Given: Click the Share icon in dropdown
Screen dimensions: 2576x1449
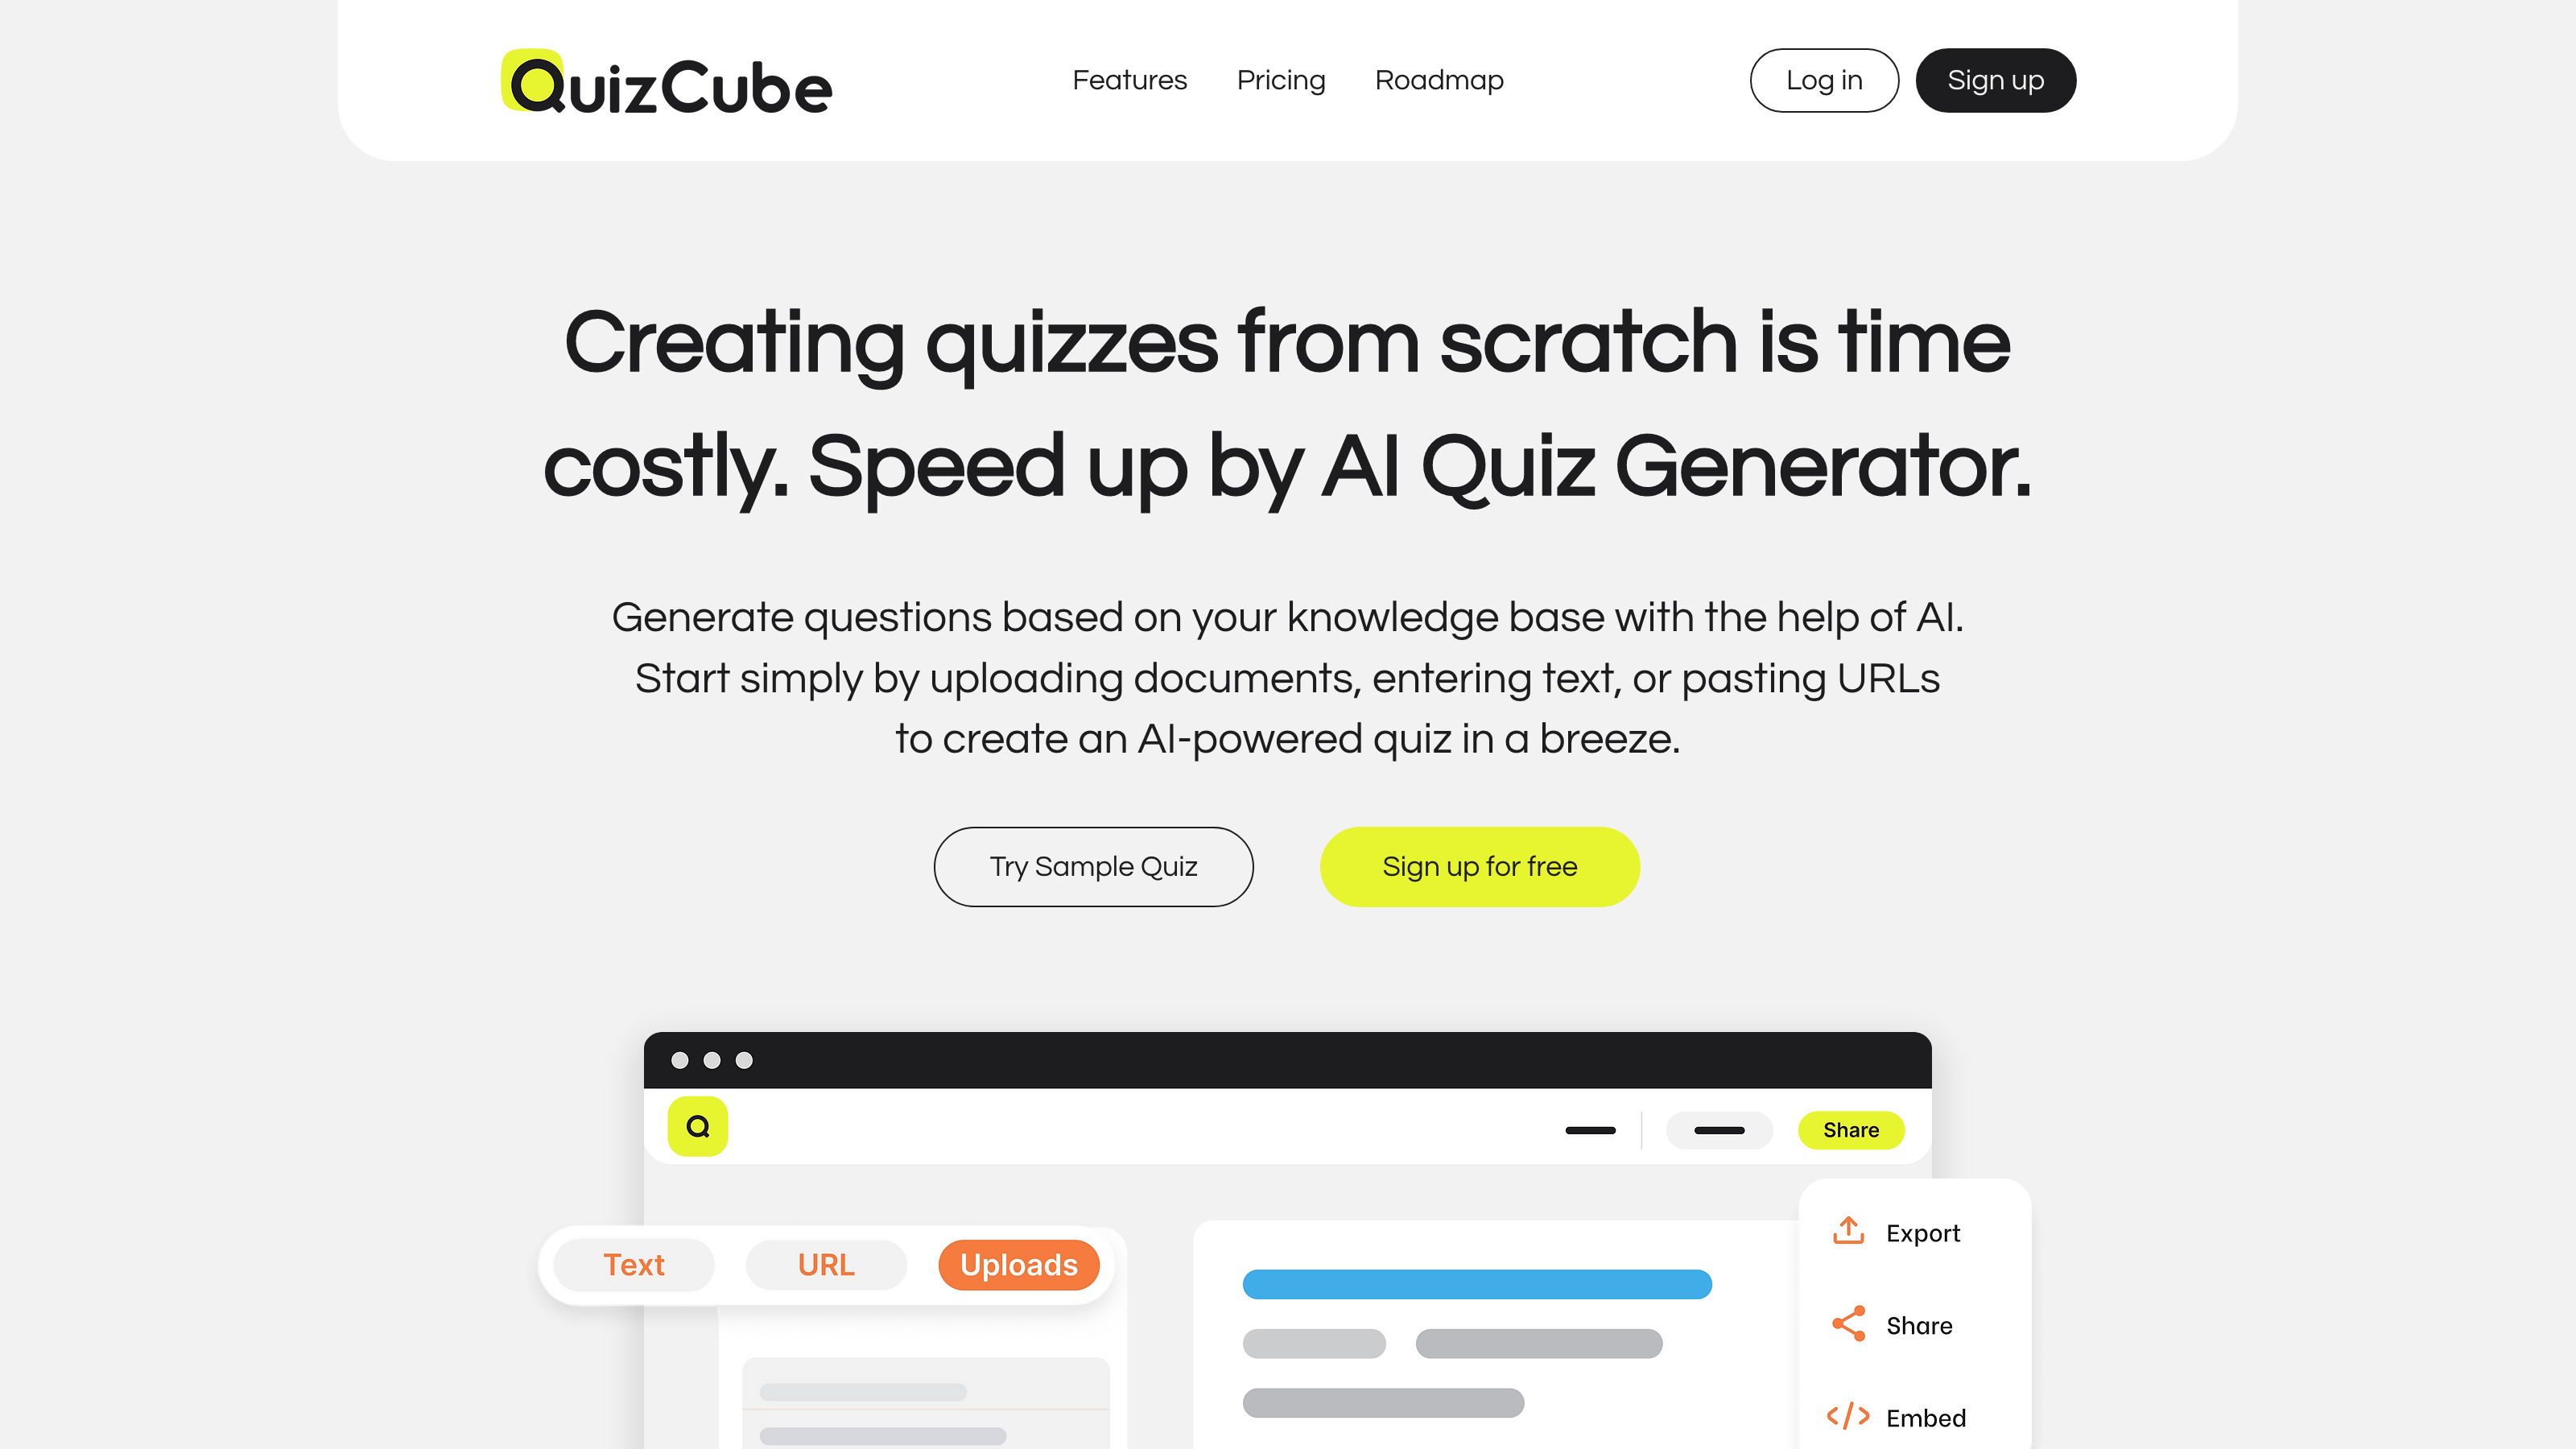Looking at the screenshot, I should click(x=1849, y=1325).
